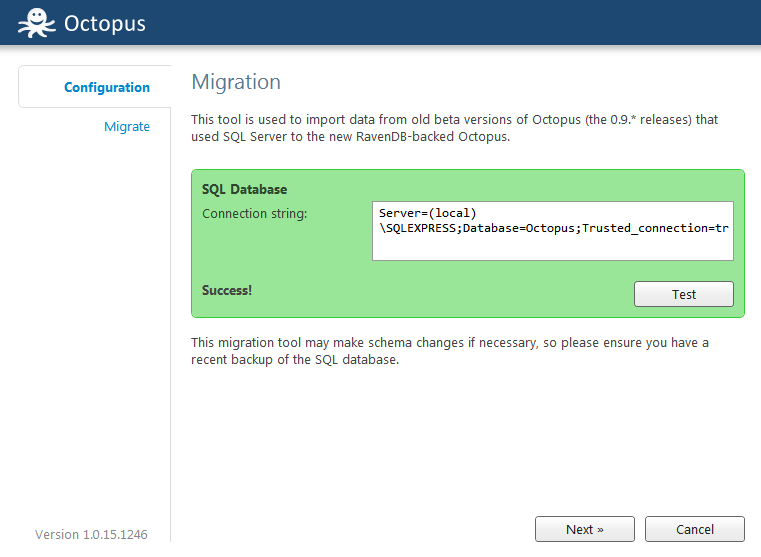Click the SQL Database heading
Screen dimensions: 761x557
click(x=245, y=189)
